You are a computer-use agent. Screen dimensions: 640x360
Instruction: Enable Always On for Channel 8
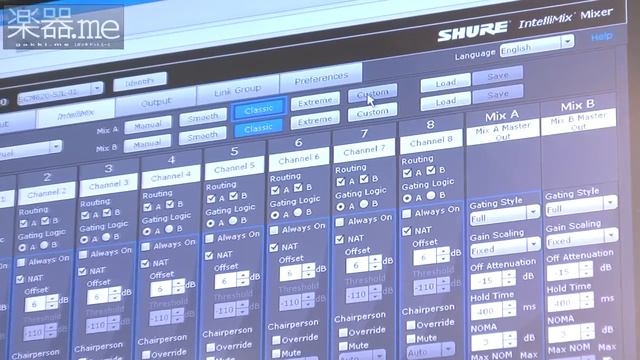(407, 214)
